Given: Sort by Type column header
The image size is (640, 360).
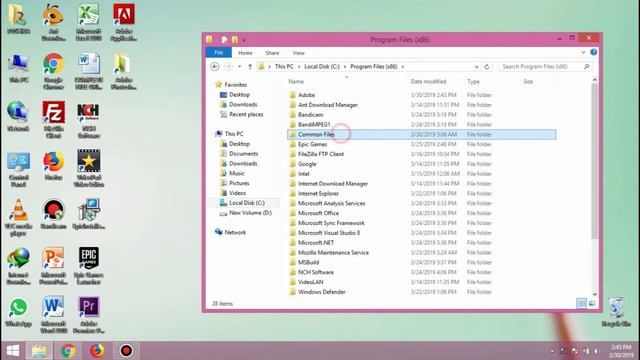Looking at the screenshot, I should pyautogui.click(x=473, y=82).
